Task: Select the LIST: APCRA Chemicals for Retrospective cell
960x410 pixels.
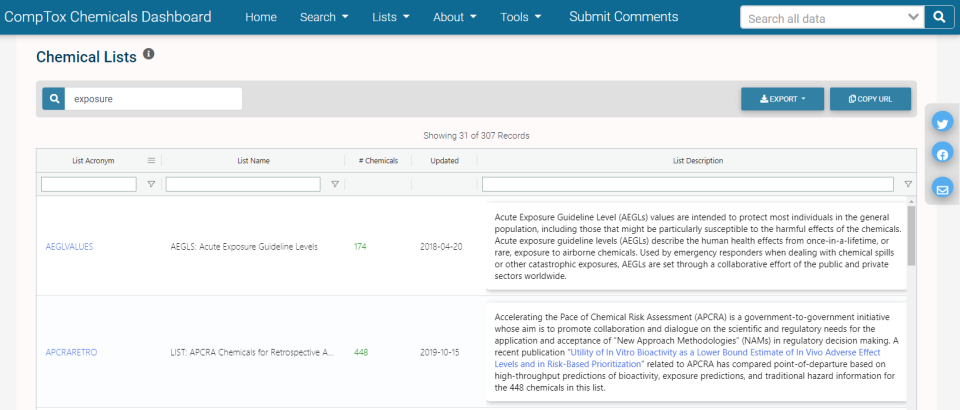Action: point(252,352)
